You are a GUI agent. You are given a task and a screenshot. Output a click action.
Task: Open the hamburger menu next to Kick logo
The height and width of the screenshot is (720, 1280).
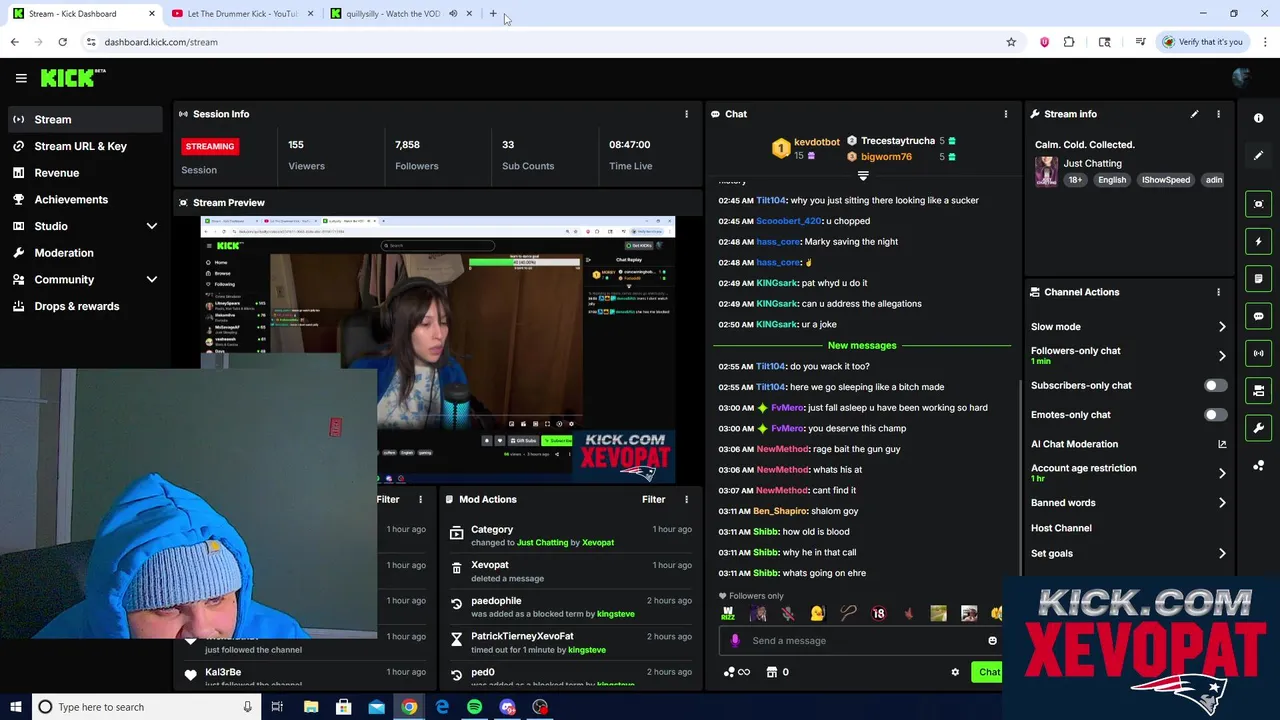(x=21, y=77)
